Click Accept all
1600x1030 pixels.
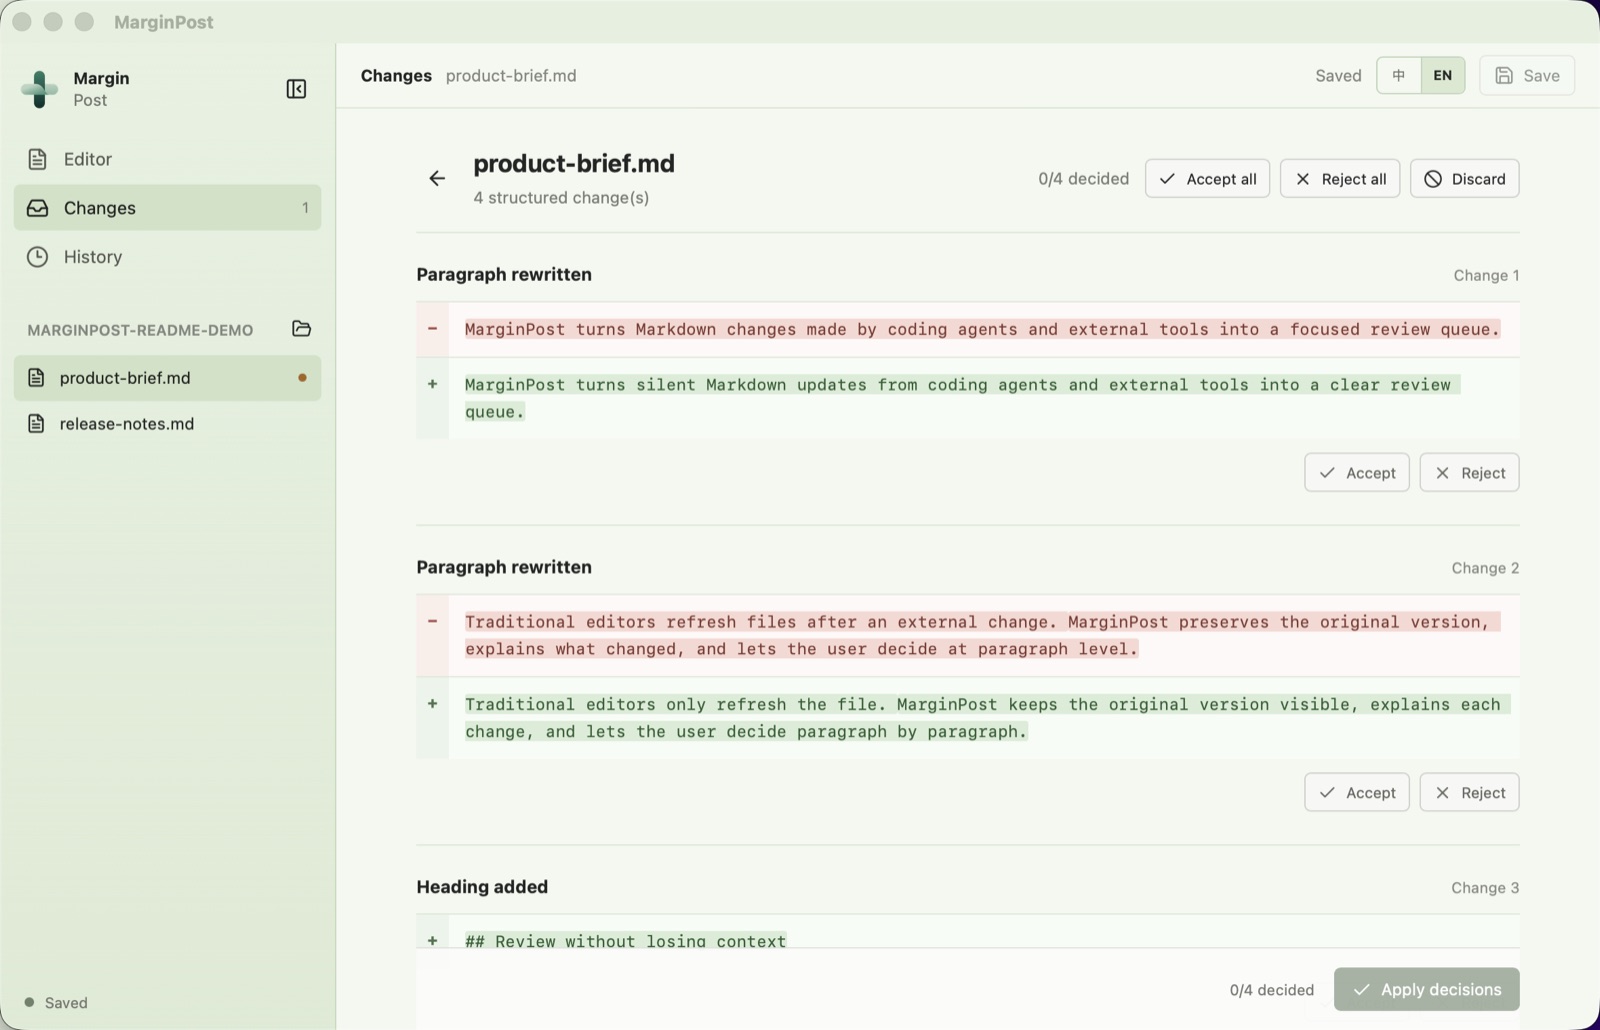pyautogui.click(x=1207, y=179)
